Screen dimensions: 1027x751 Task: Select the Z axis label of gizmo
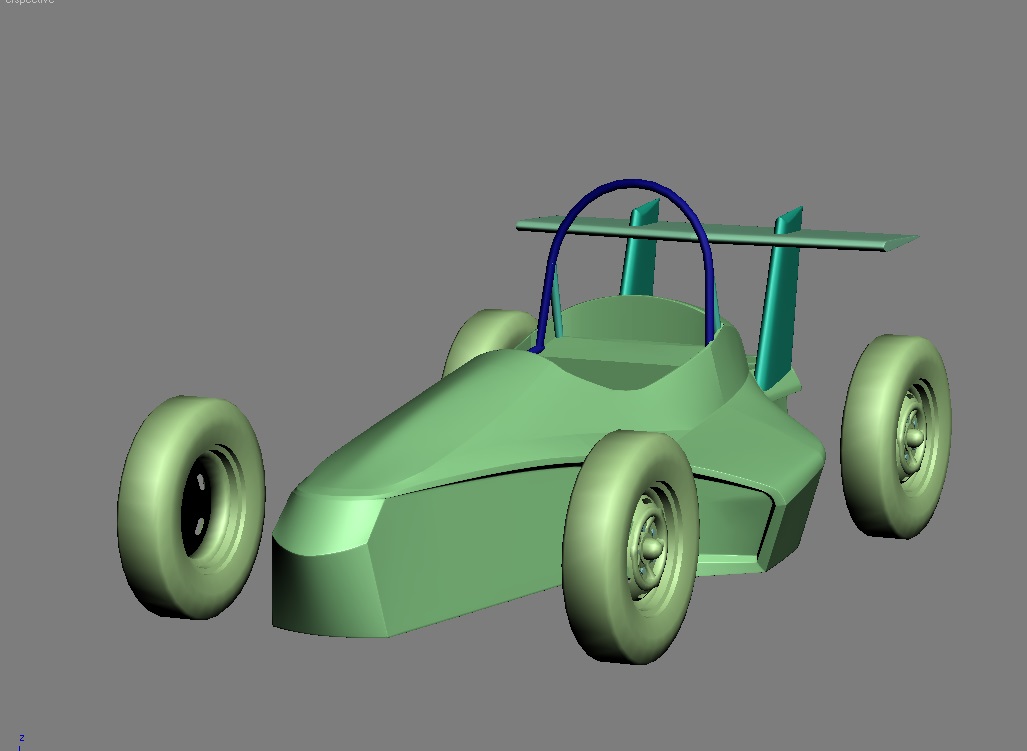[x=22, y=738]
